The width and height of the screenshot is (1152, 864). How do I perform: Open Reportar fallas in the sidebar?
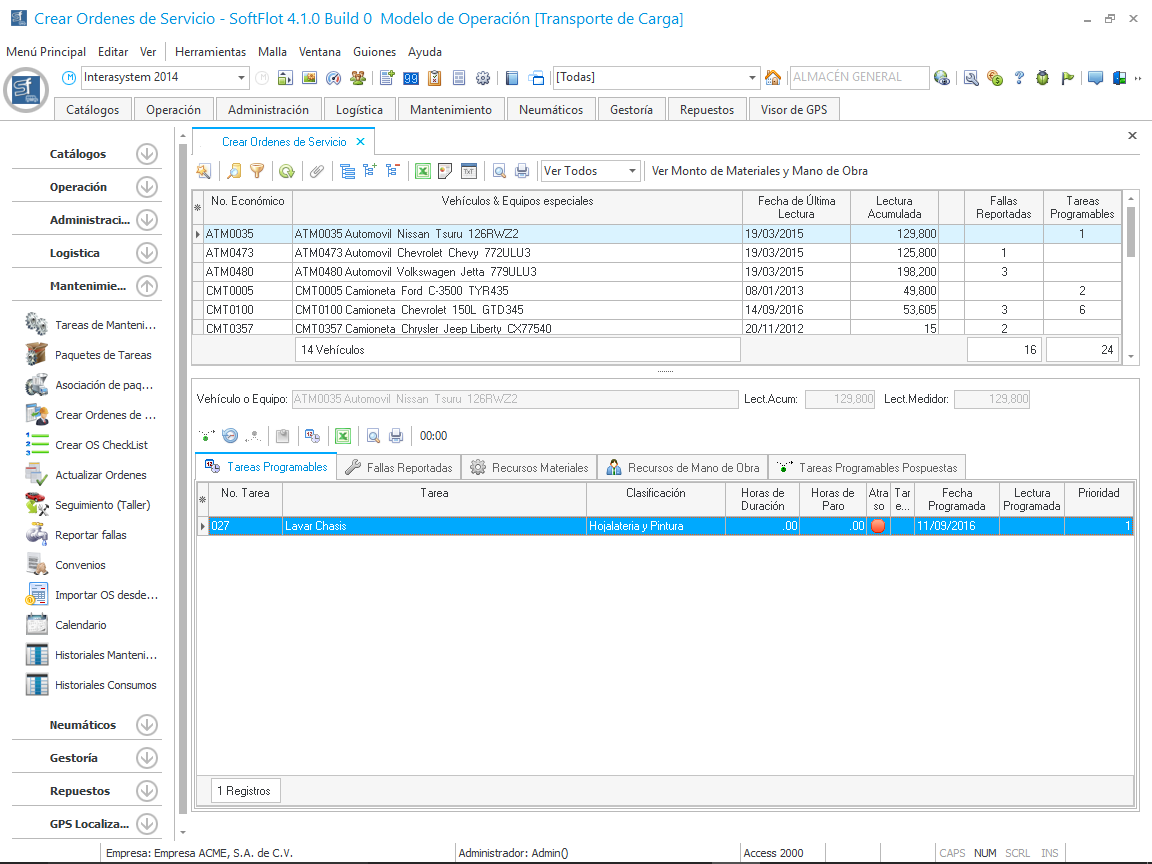(90, 535)
